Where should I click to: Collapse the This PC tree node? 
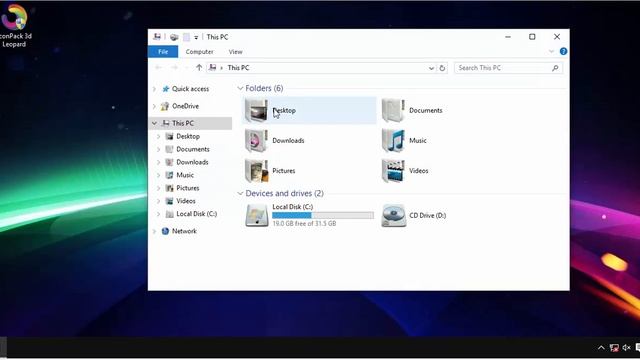point(154,123)
